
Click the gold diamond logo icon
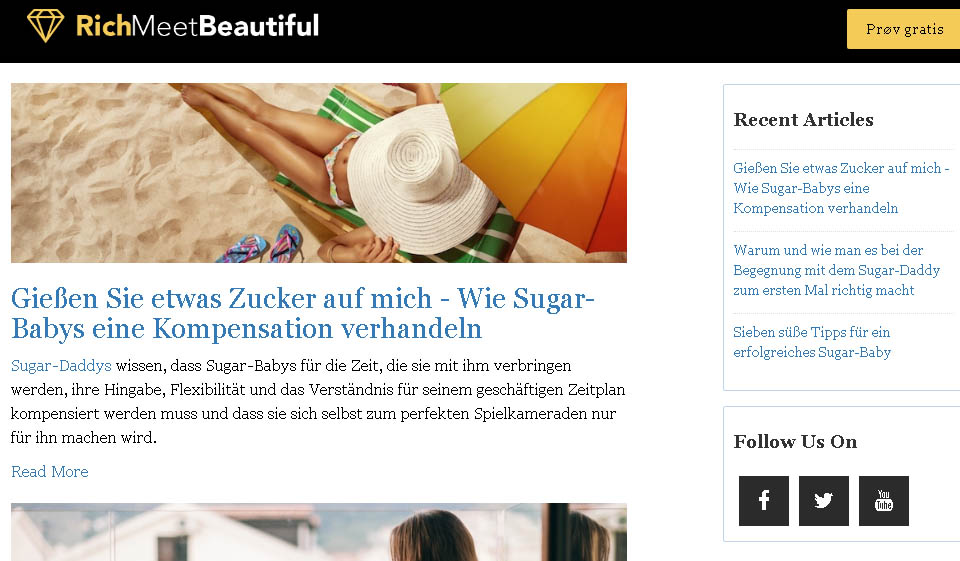[x=45, y=26]
